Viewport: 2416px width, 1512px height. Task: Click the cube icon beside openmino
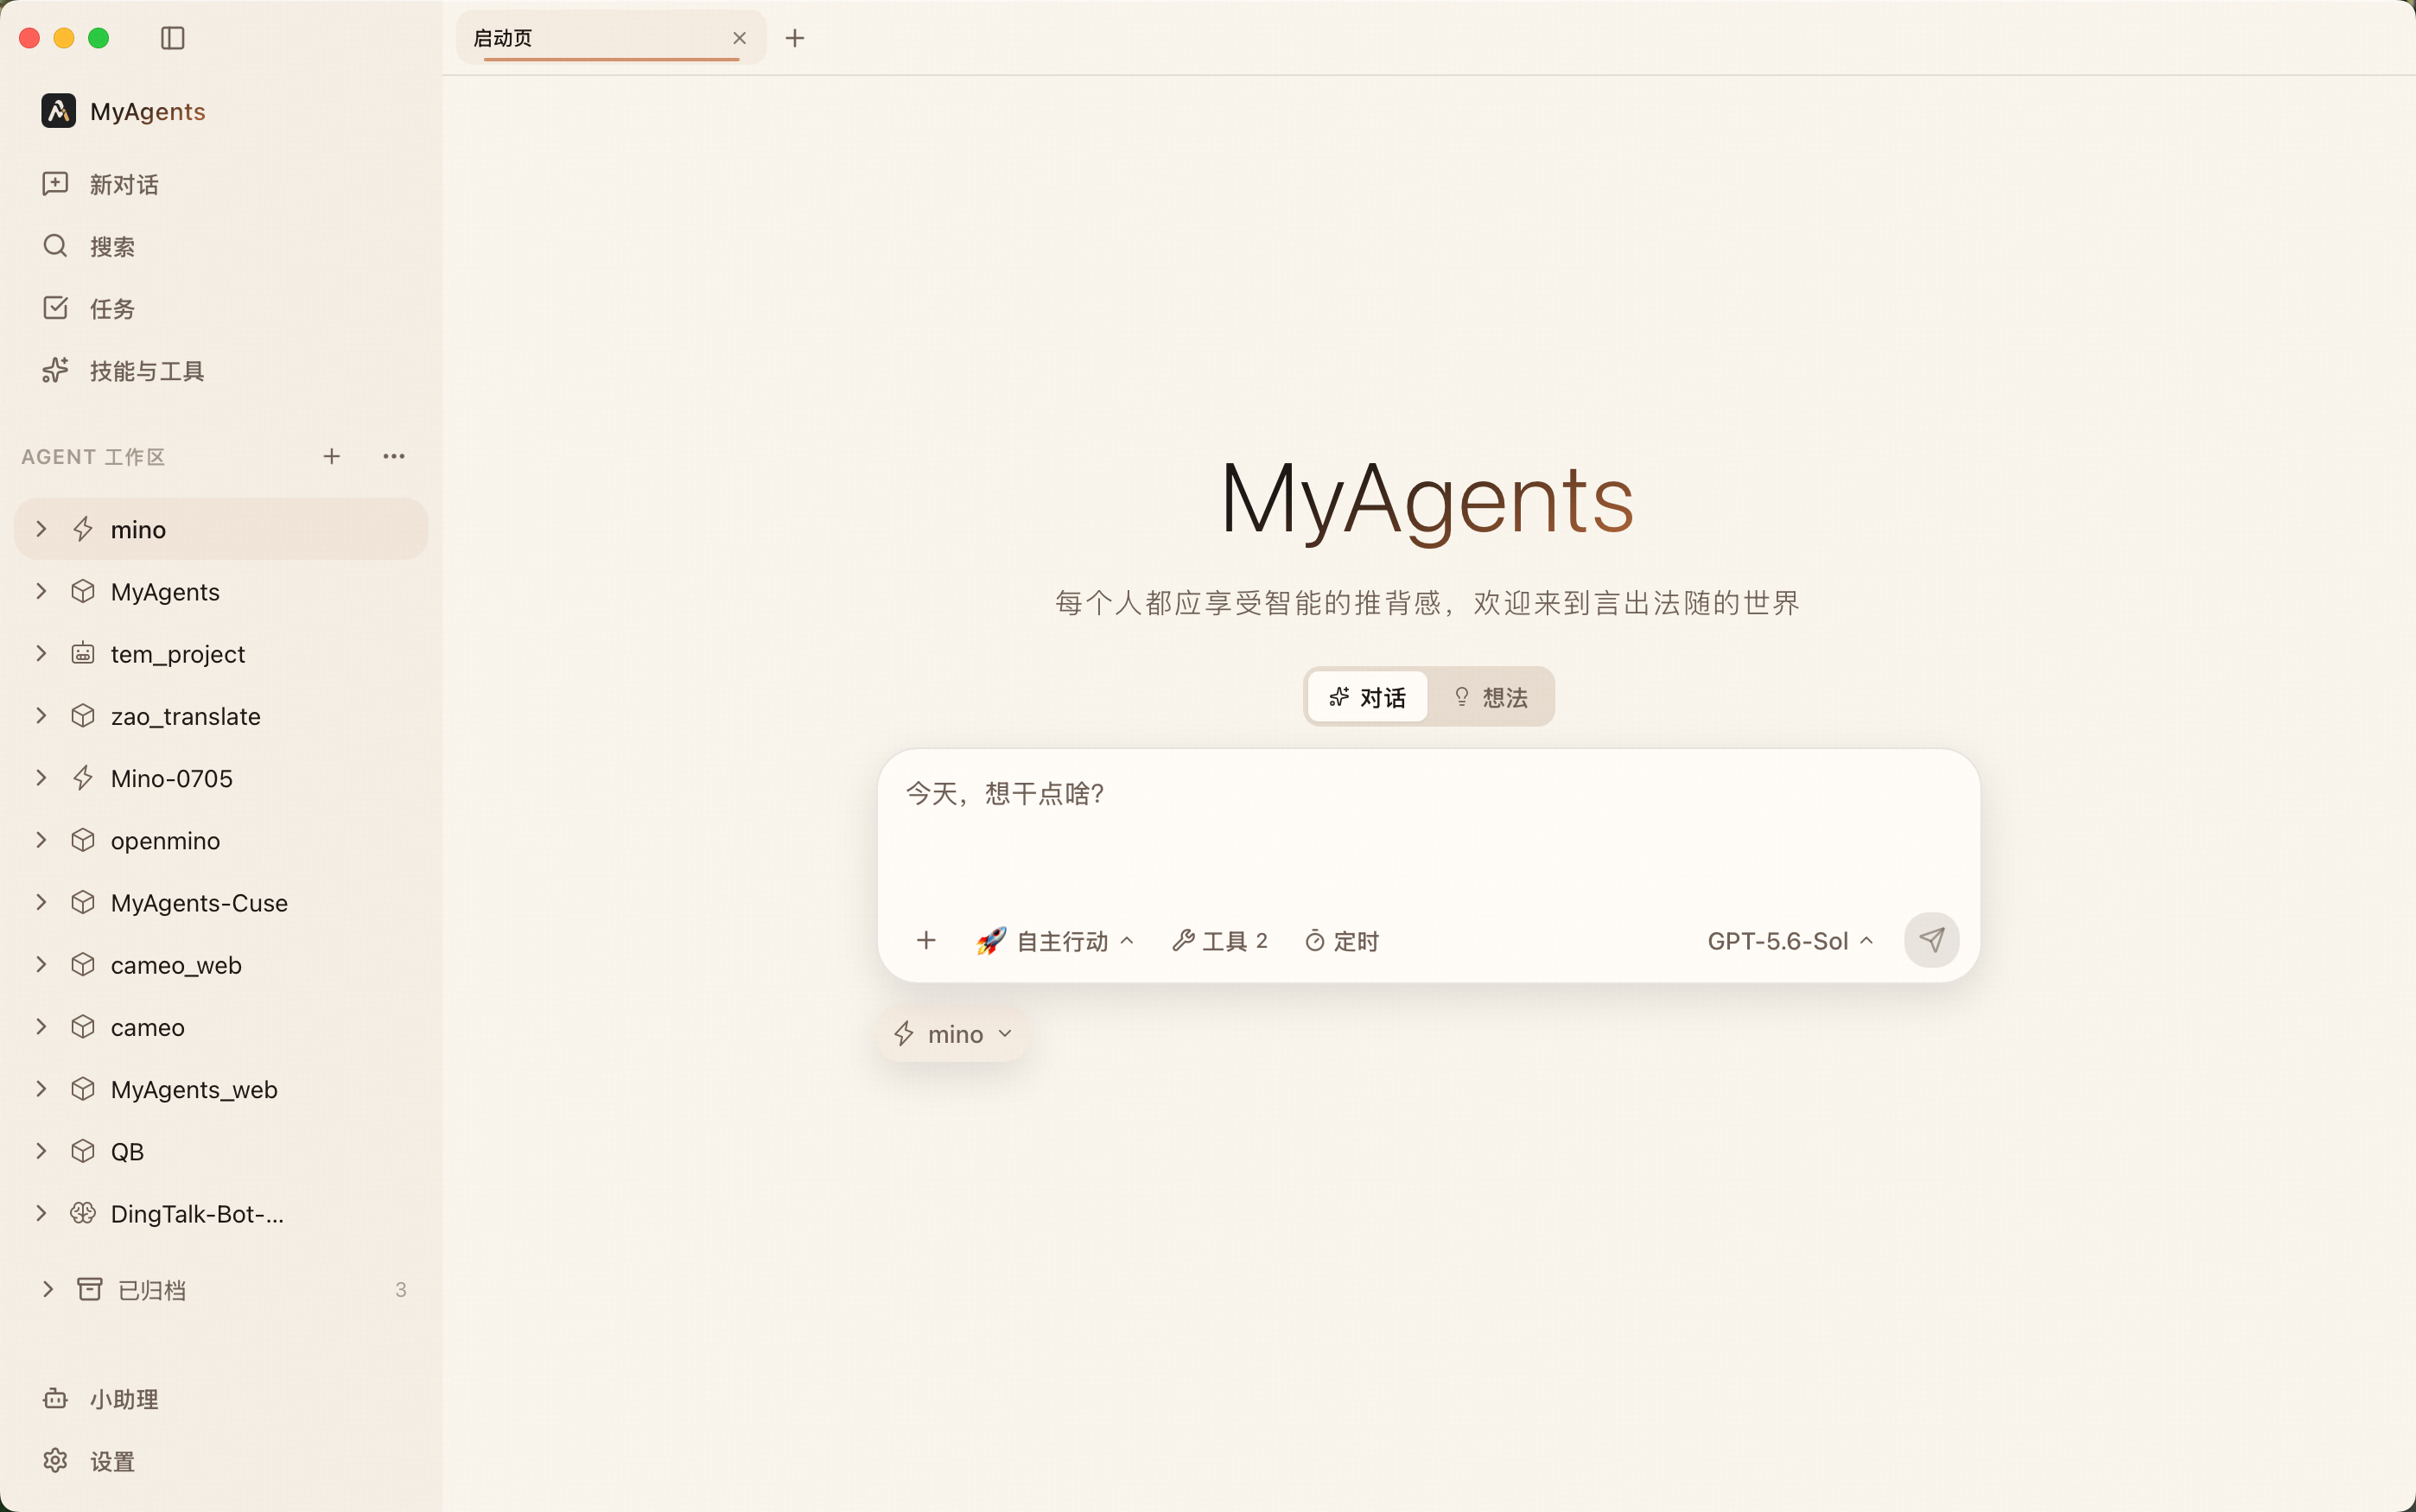(83, 840)
